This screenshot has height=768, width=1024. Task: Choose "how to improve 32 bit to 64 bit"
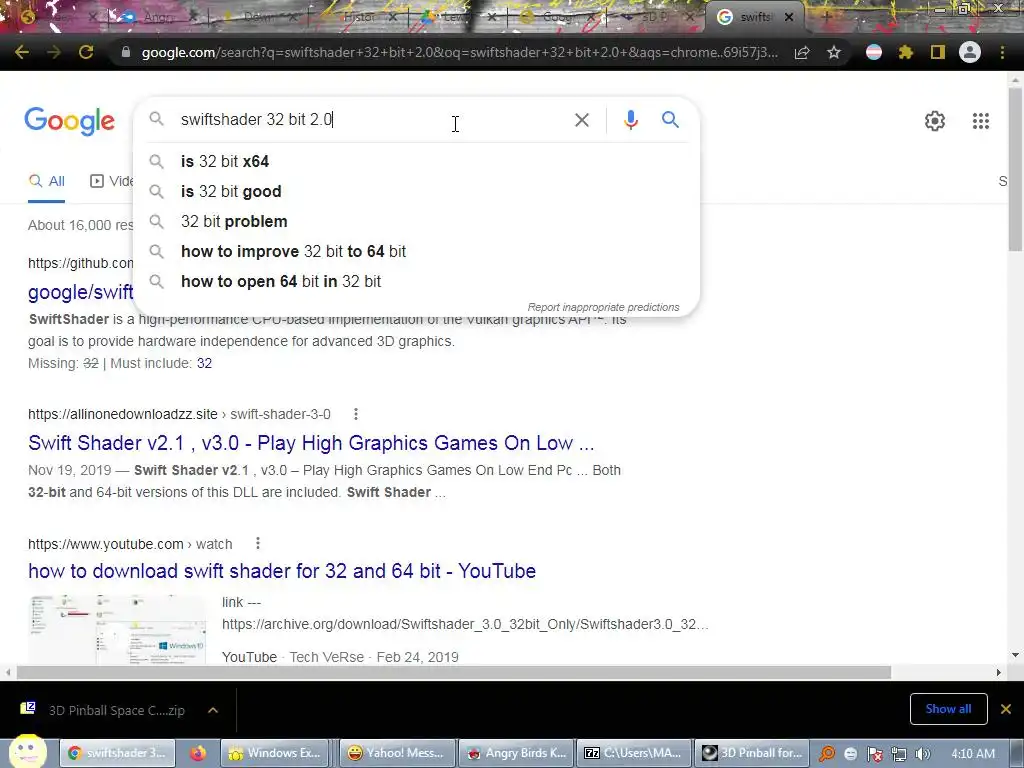tap(416, 251)
